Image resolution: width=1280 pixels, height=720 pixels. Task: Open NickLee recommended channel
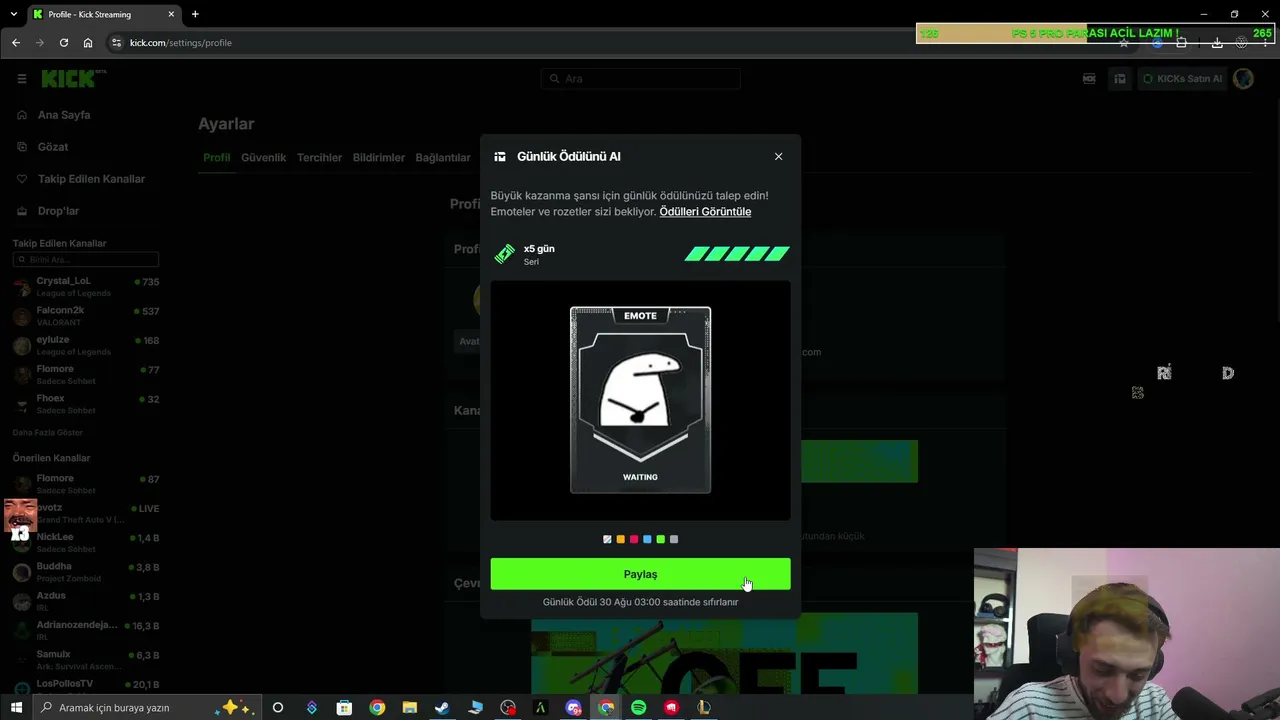[86, 543]
